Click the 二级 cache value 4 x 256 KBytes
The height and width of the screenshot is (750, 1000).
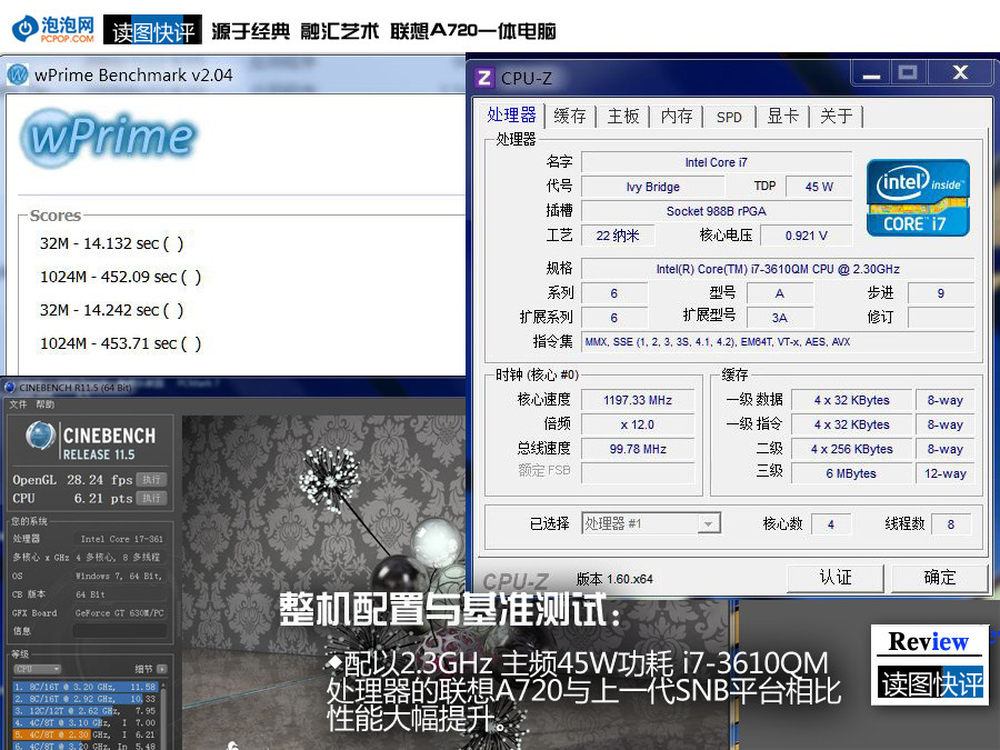point(851,449)
